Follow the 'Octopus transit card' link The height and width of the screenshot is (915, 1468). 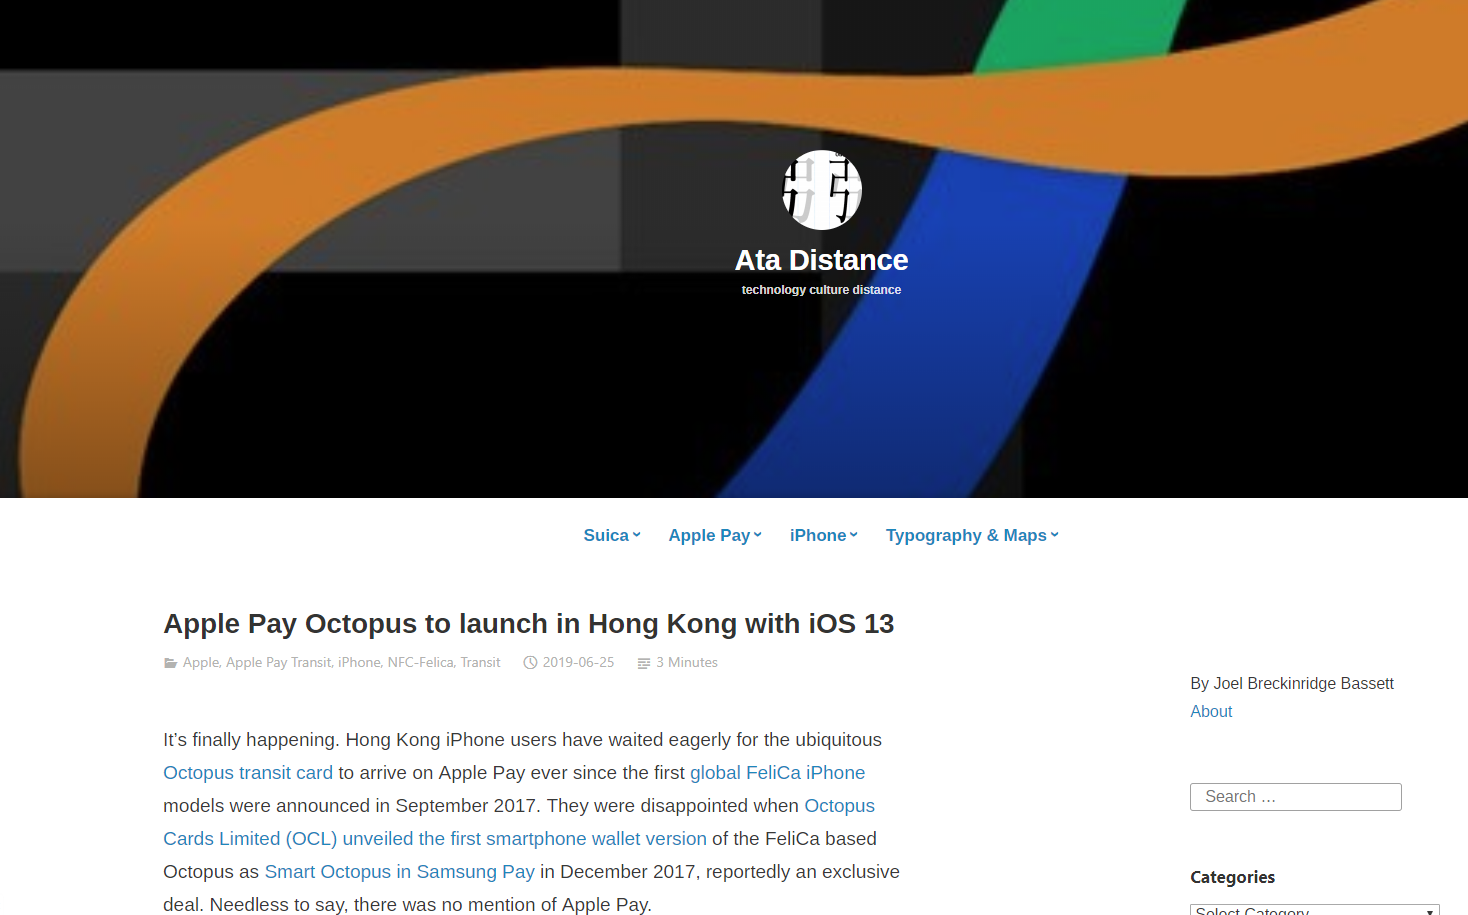click(248, 773)
